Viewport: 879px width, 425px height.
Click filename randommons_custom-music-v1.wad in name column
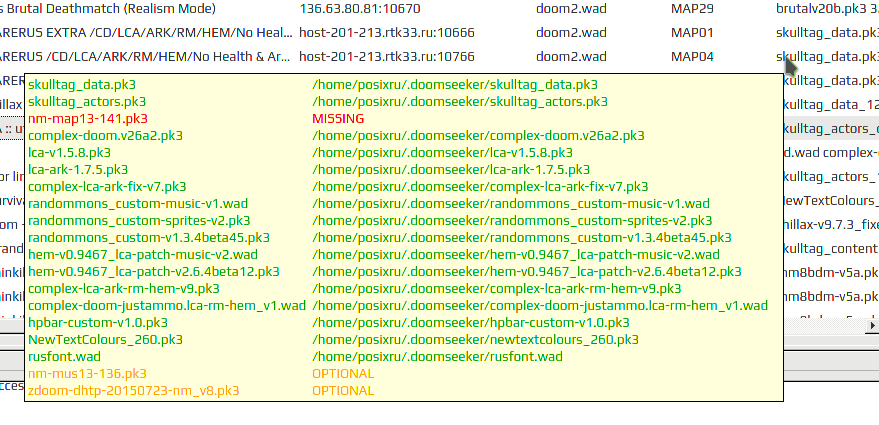click(x=138, y=204)
